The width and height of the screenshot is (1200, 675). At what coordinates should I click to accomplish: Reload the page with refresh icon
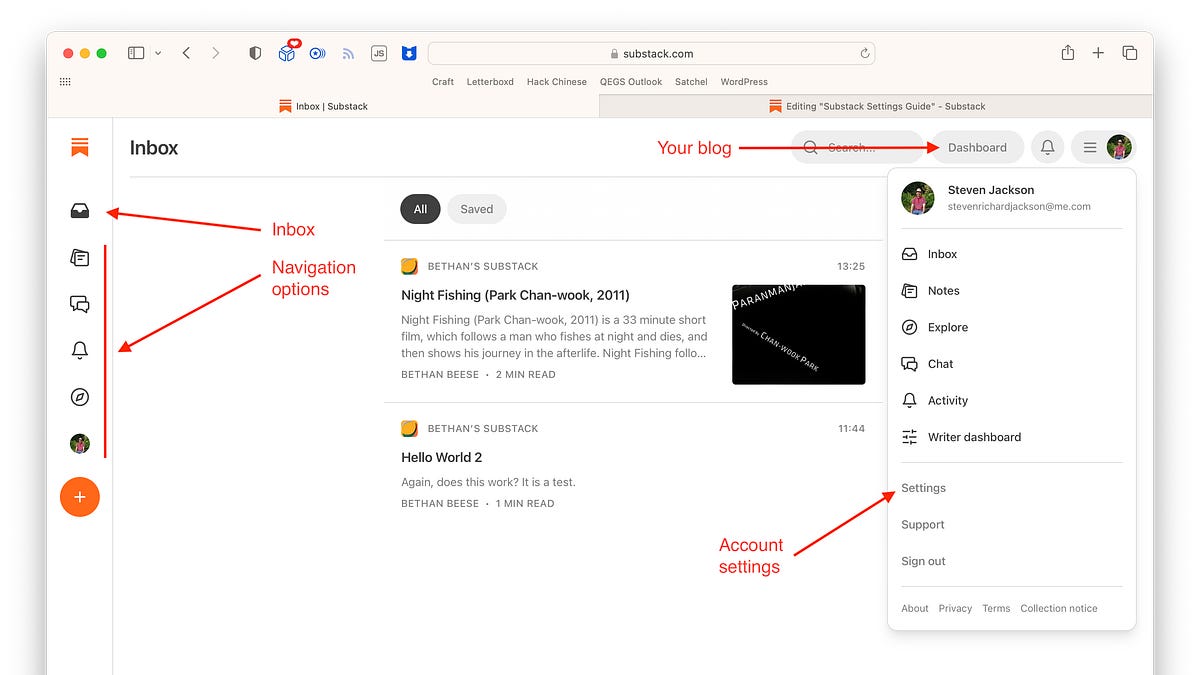[864, 53]
